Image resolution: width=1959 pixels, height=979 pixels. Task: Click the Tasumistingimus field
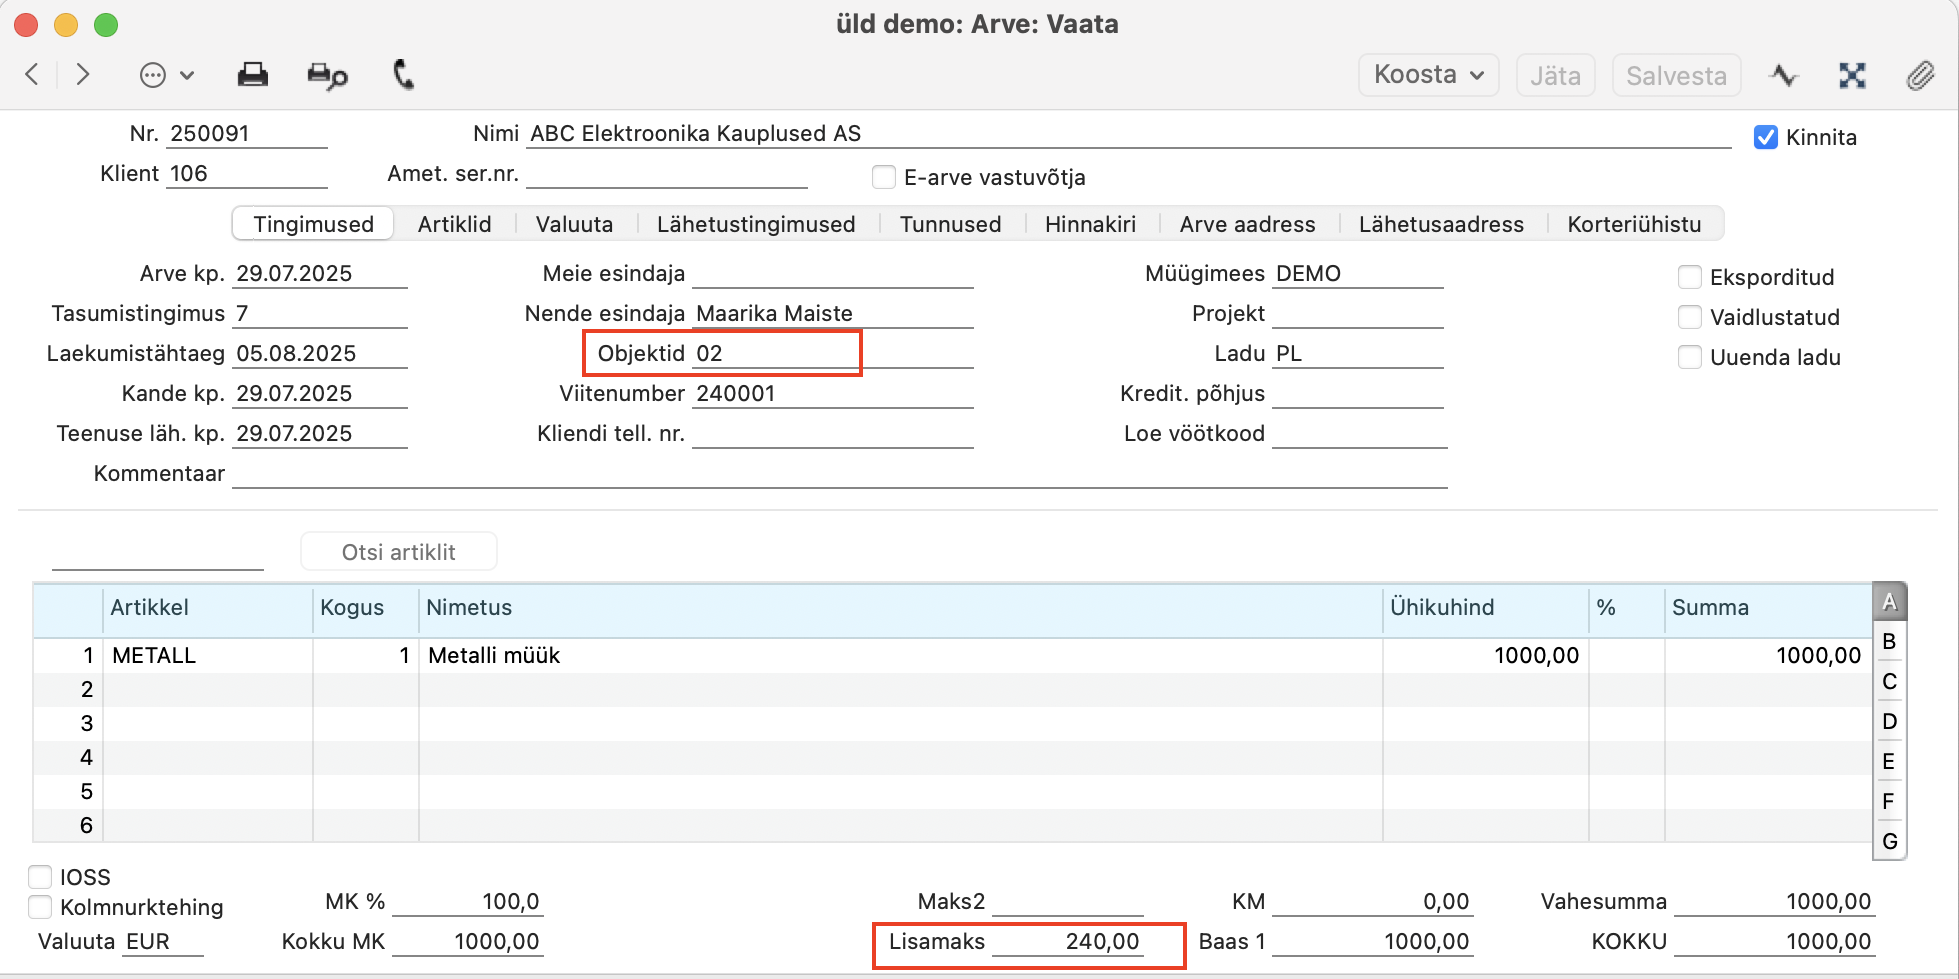point(320,313)
